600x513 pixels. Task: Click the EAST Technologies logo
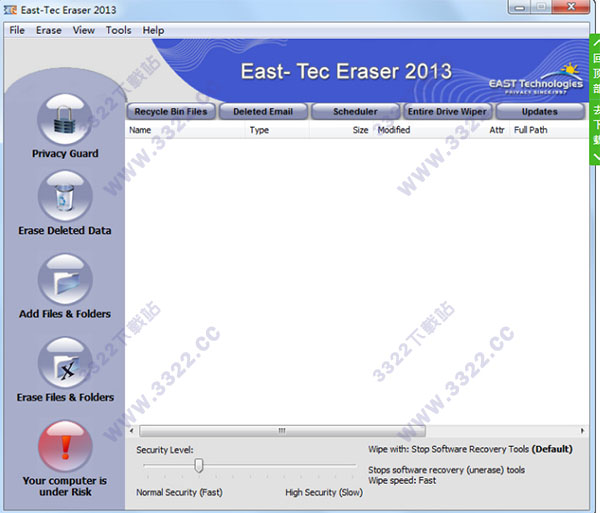(x=536, y=80)
